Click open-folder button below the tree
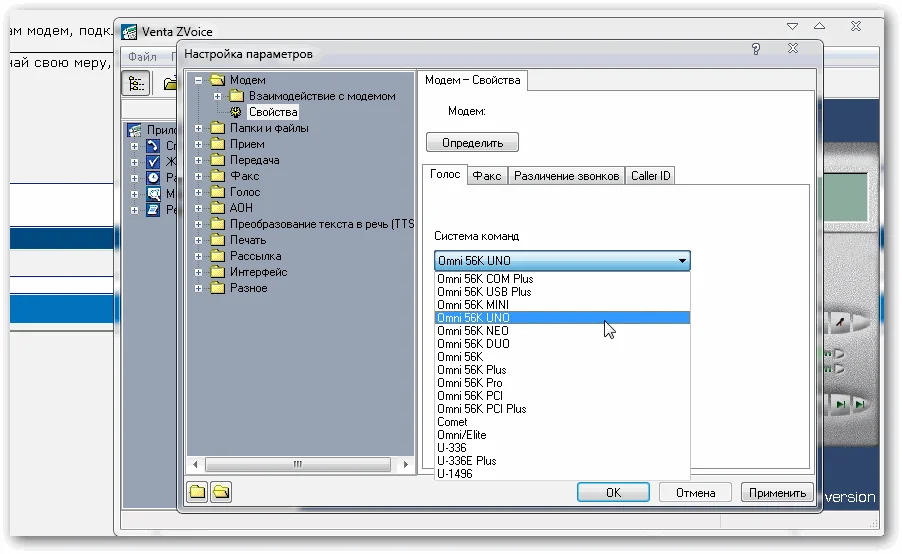 click(221, 492)
